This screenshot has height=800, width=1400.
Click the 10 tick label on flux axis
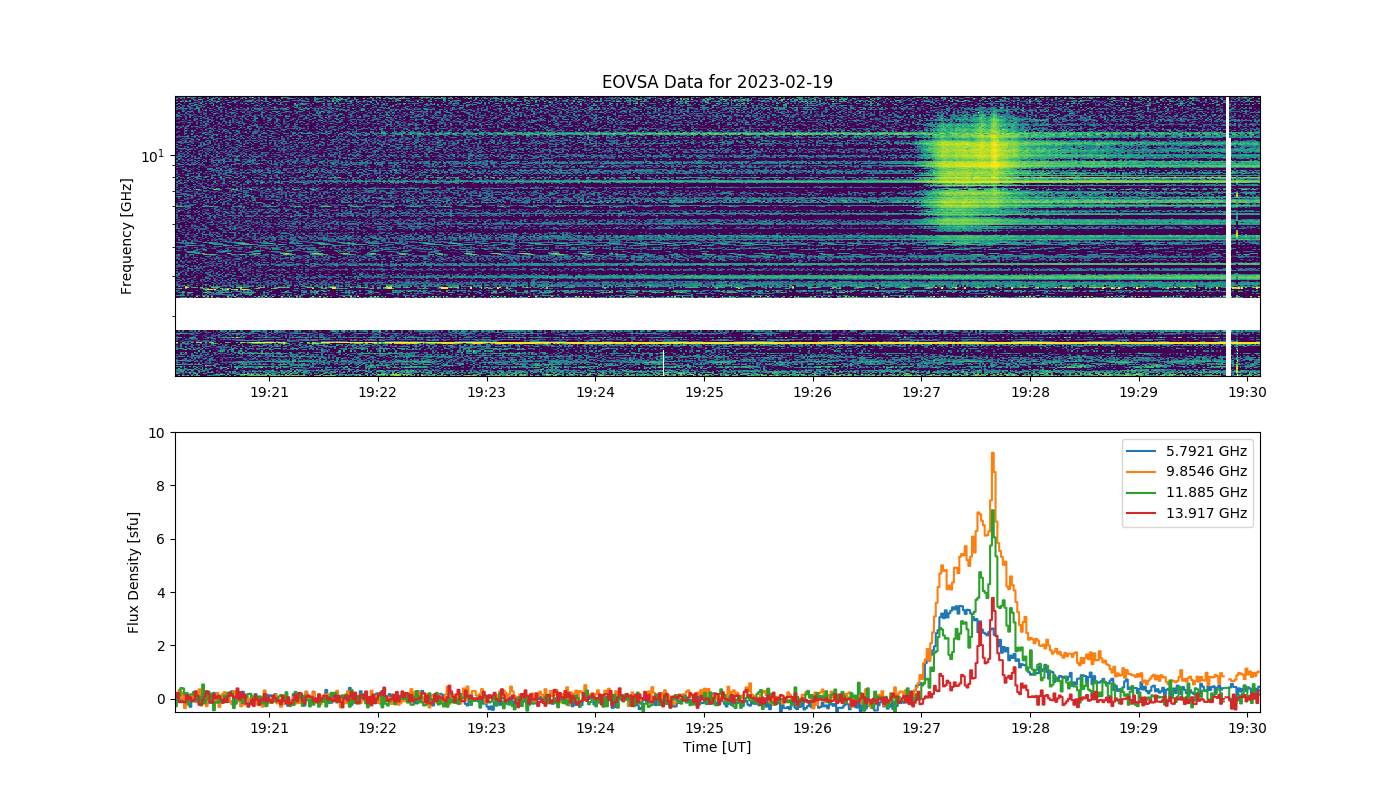point(156,433)
